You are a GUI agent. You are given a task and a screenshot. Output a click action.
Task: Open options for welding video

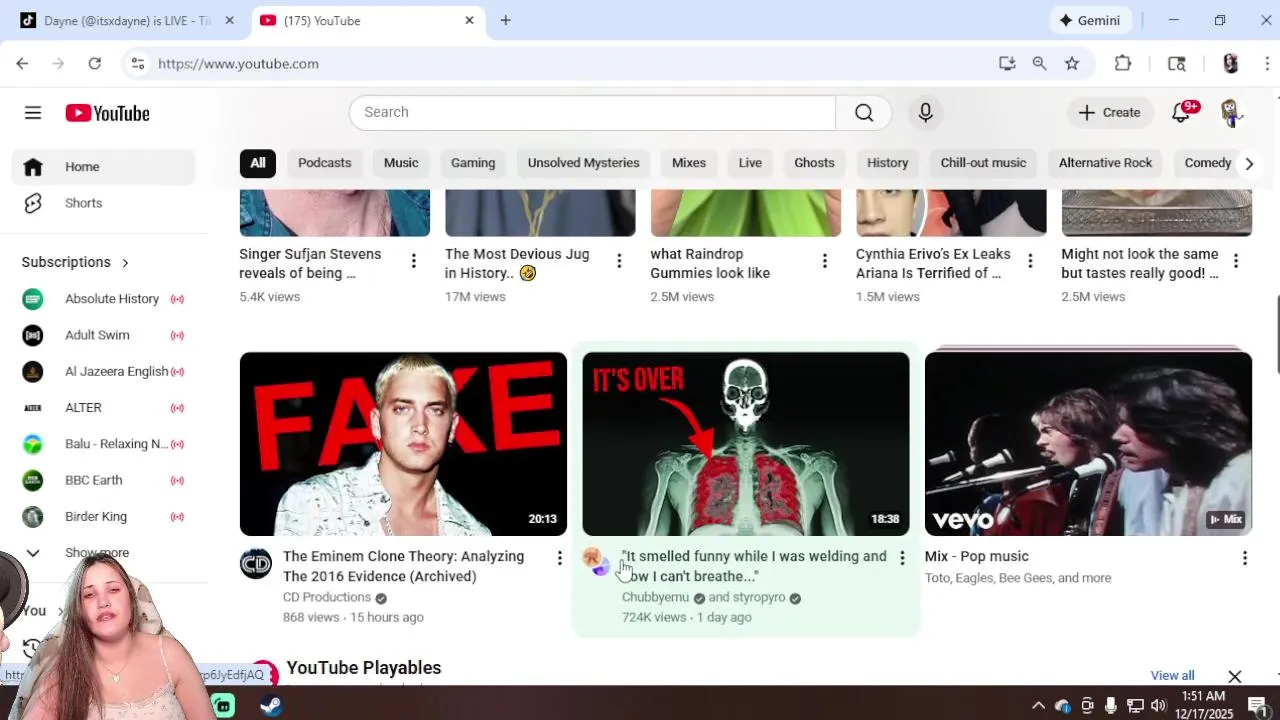coord(902,558)
